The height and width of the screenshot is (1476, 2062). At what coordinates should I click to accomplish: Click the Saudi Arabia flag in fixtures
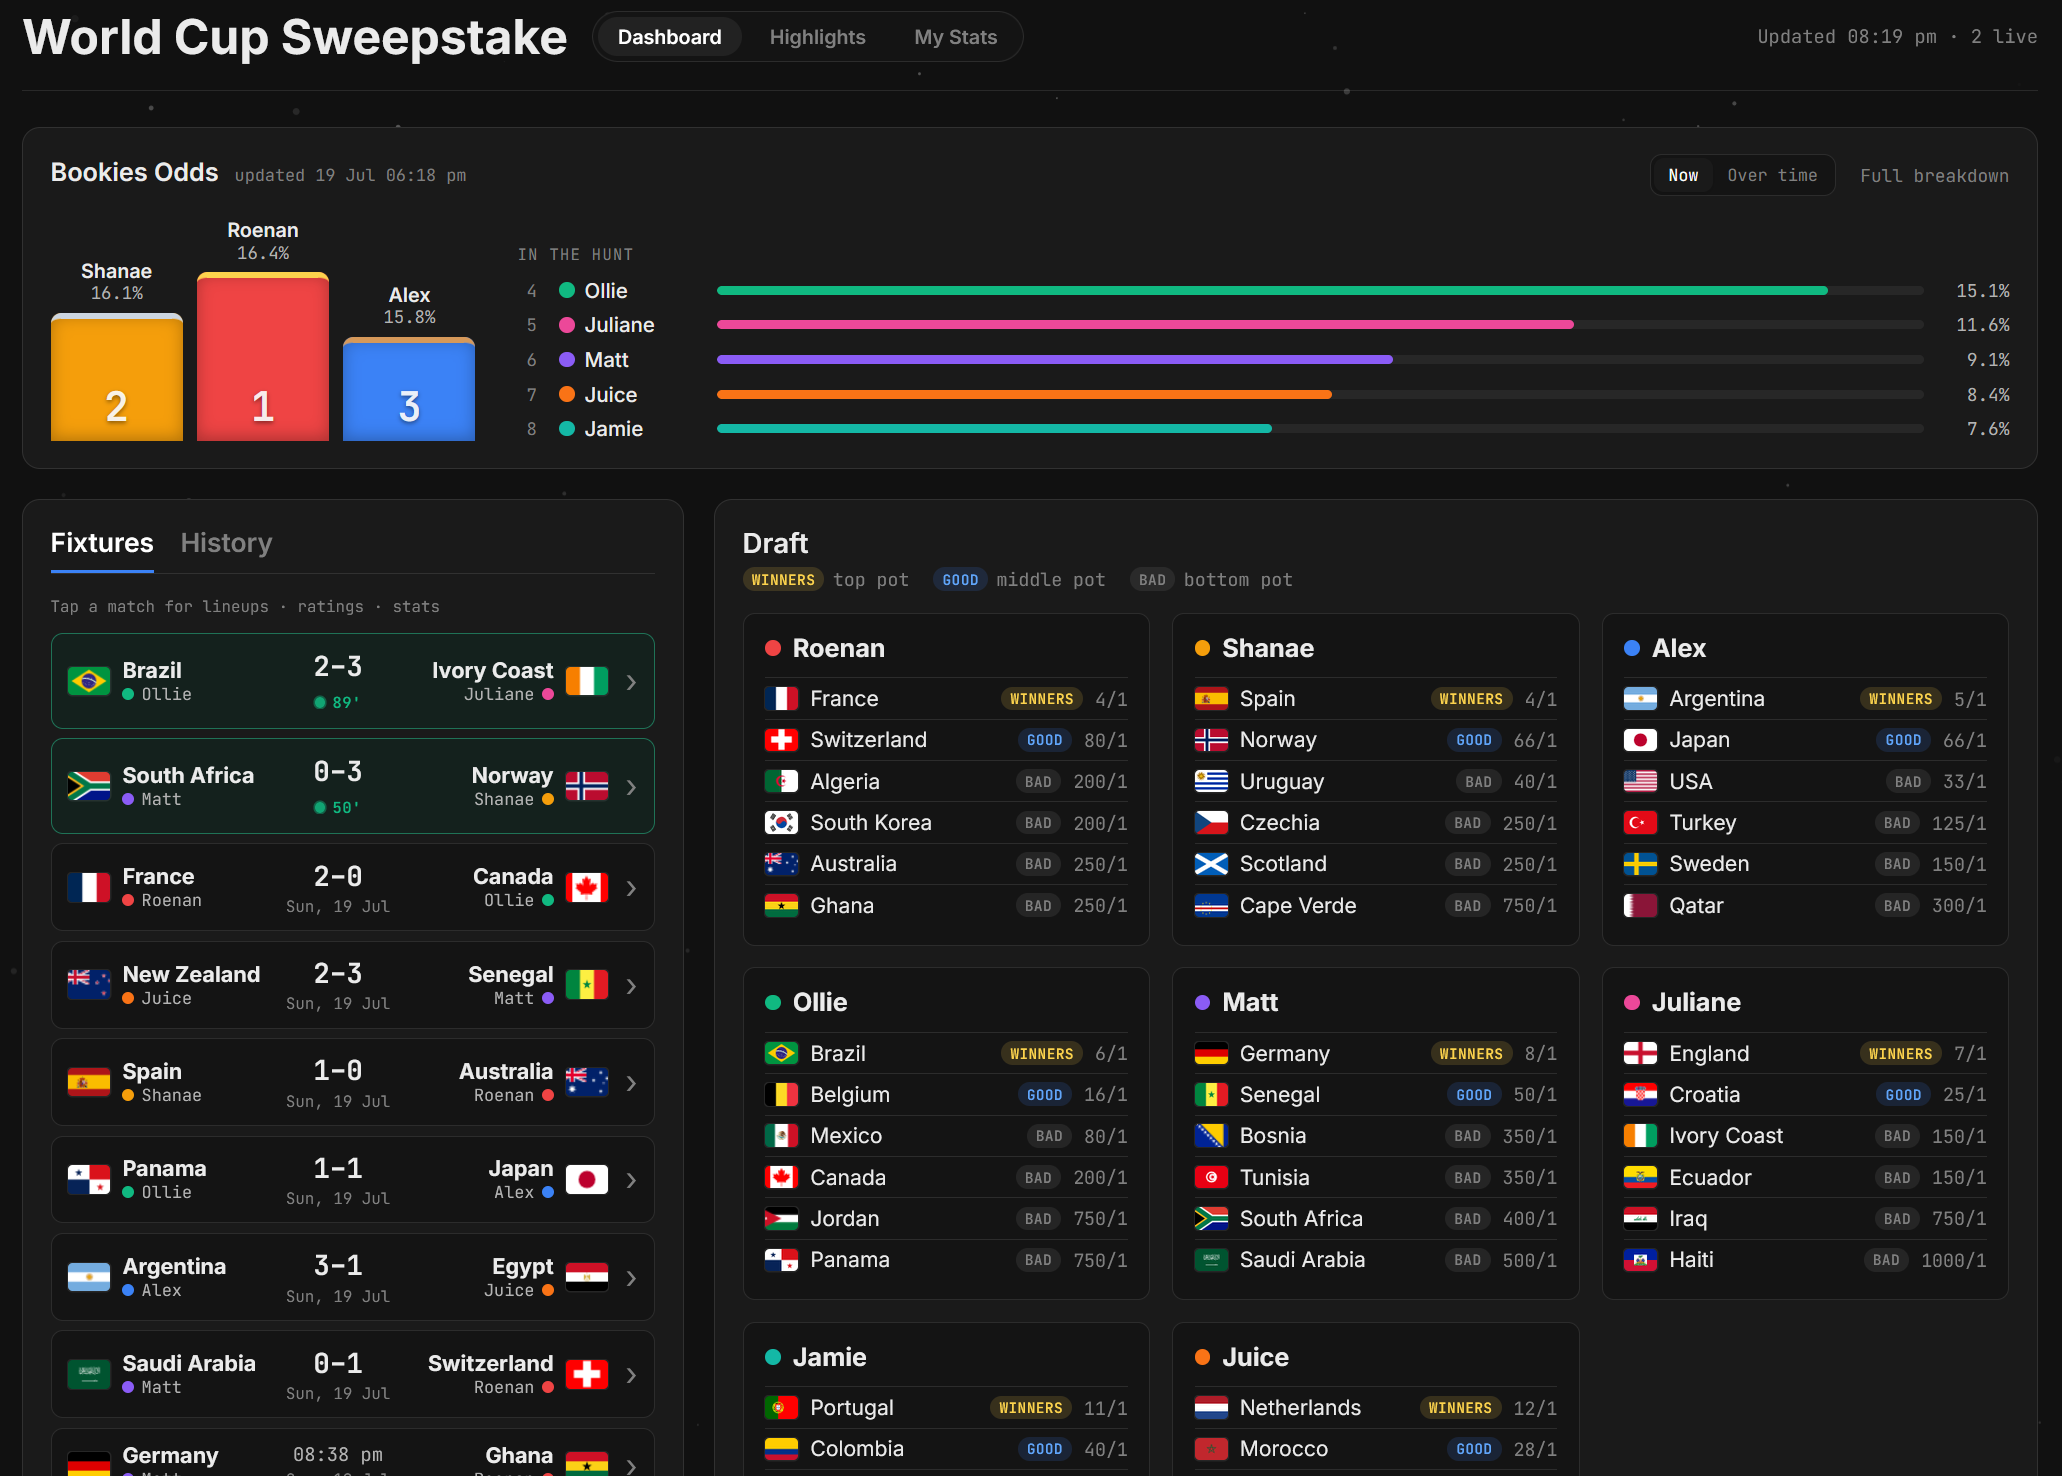pos(89,1375)
